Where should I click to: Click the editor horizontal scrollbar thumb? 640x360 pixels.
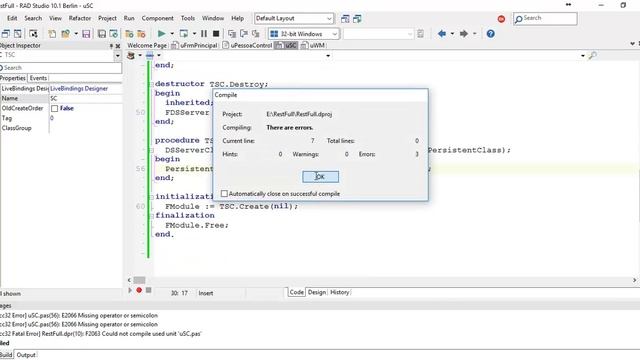(139, 280)
